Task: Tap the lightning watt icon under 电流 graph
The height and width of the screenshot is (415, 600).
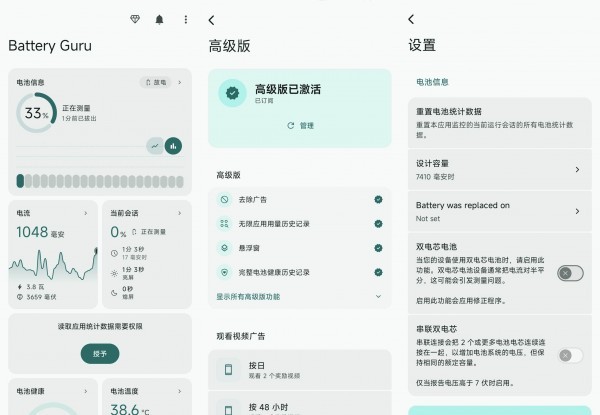Action: 20,286
